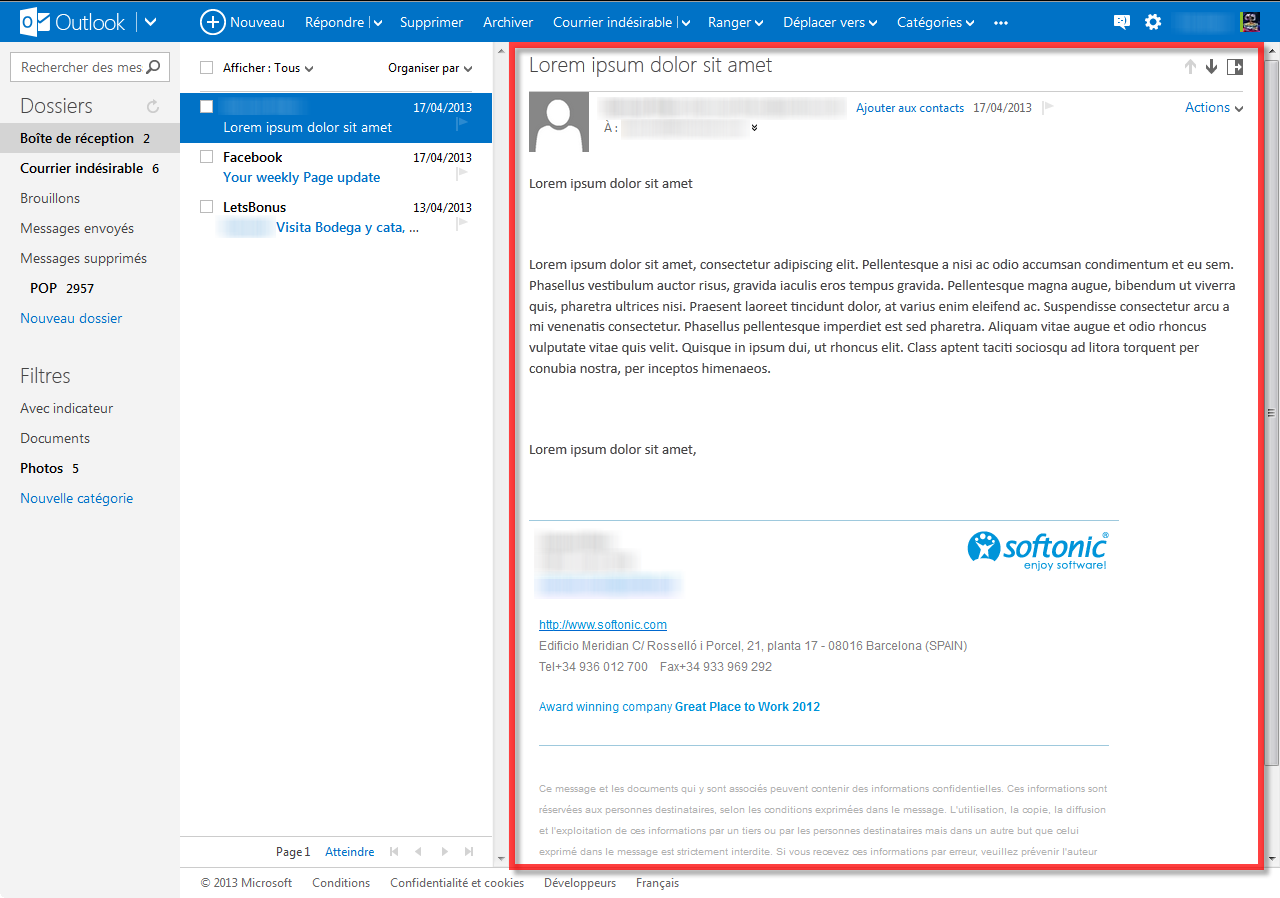
Task: Flag the Facebook email in the list
Action: [460, 174]
